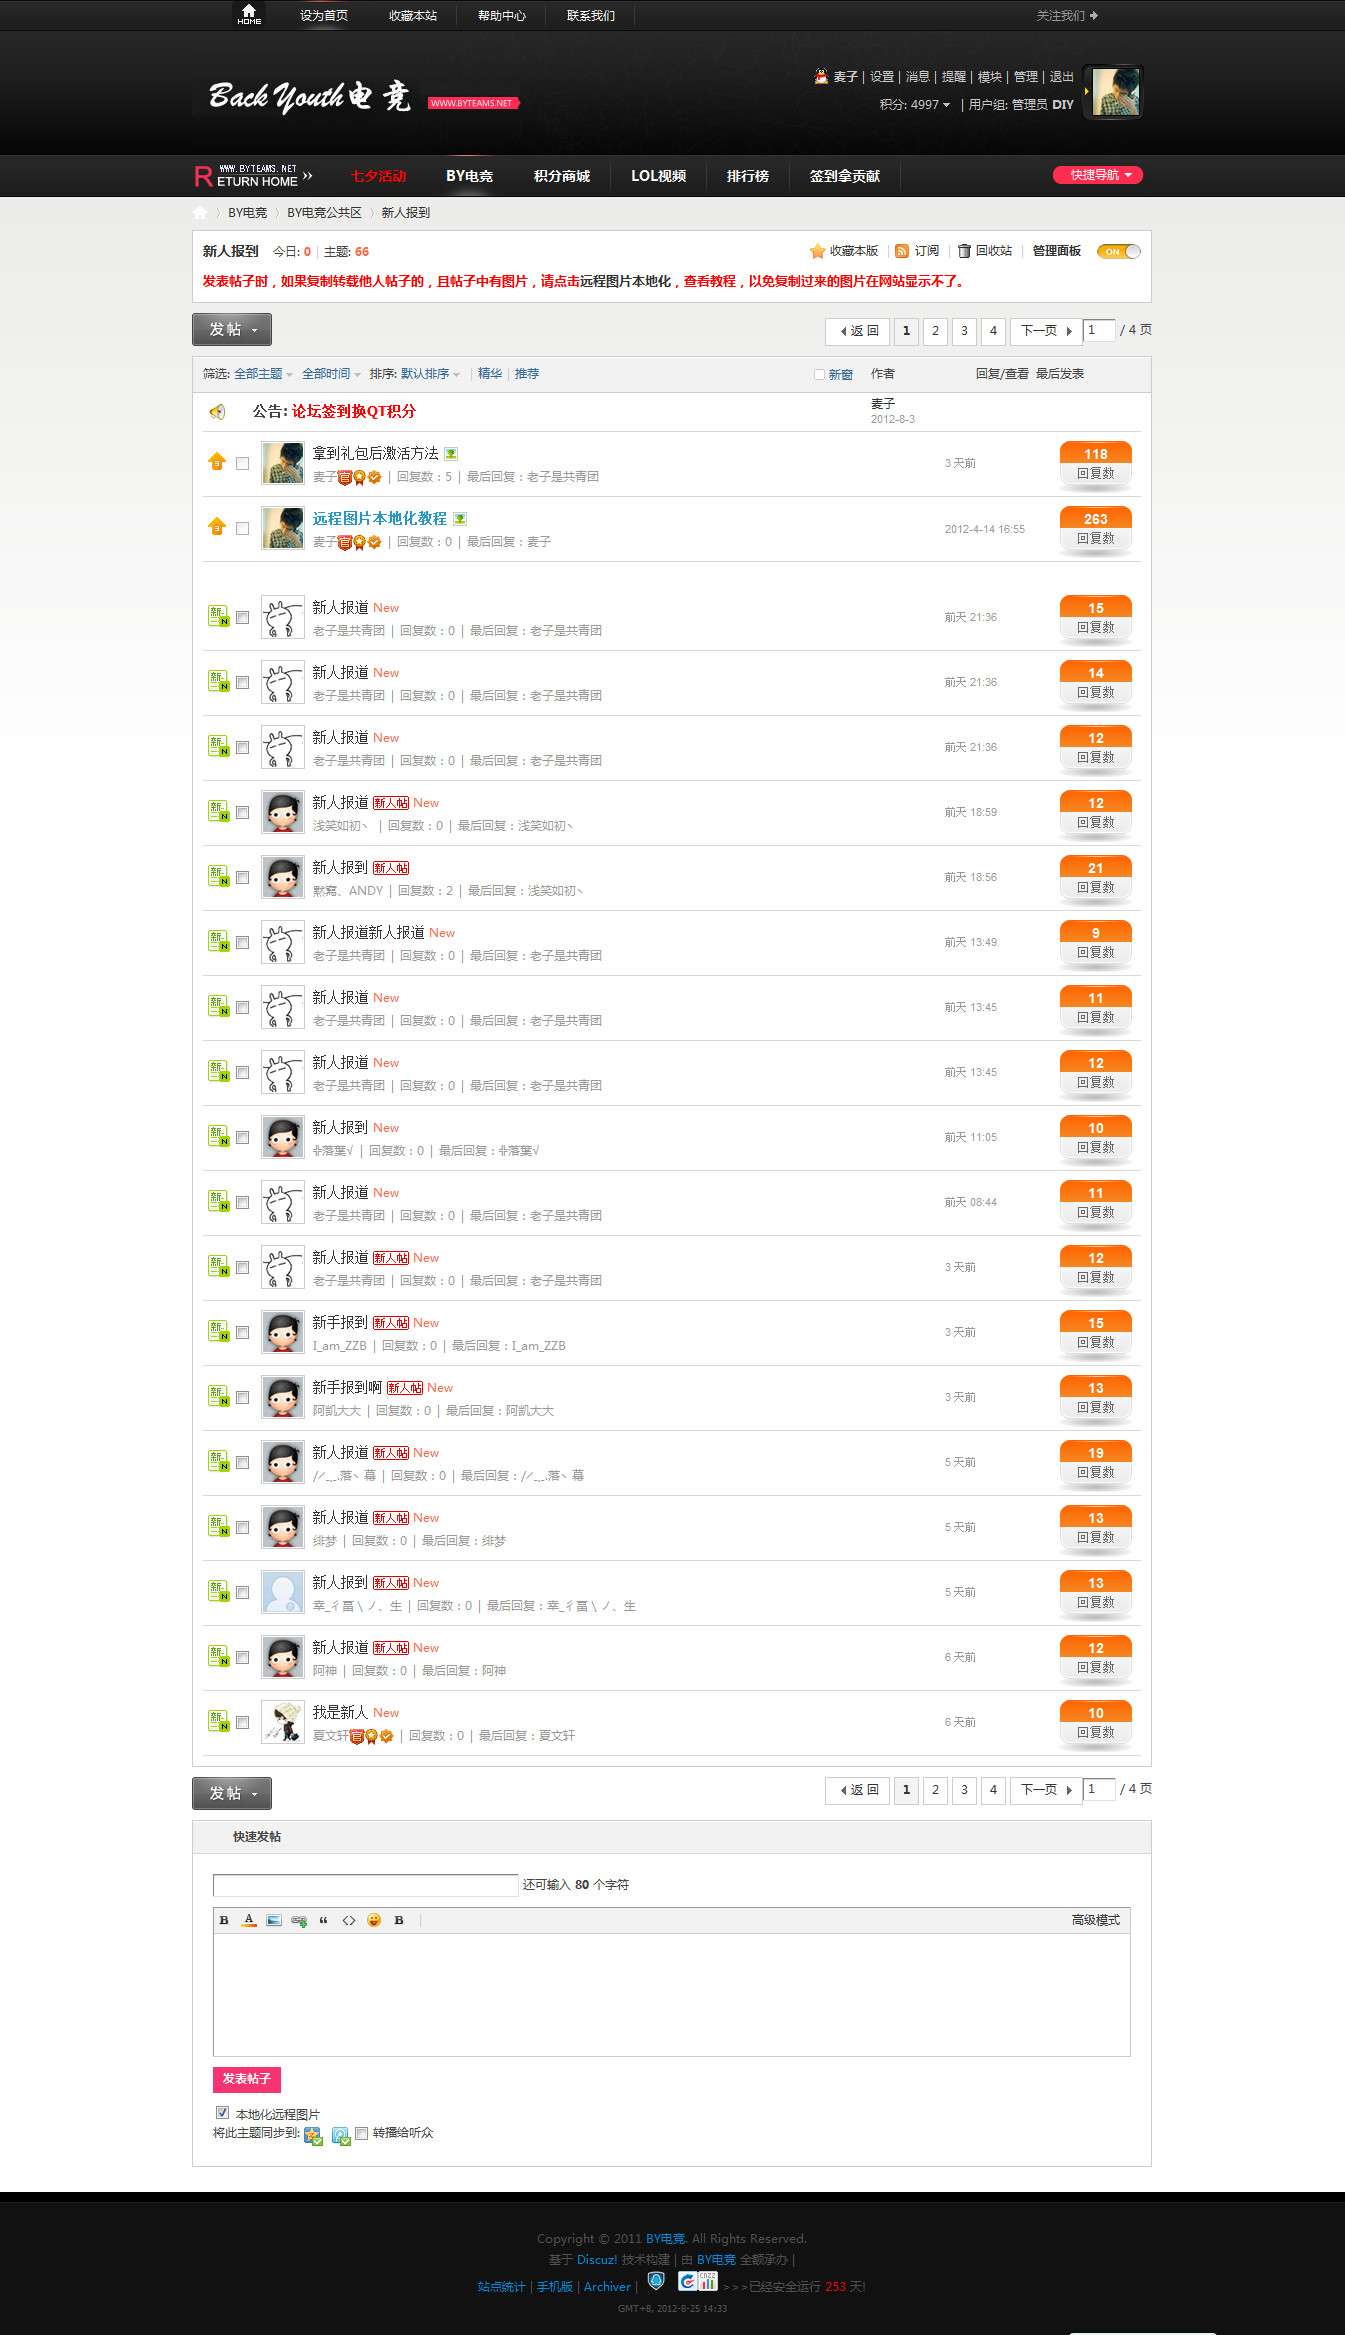1345x2335 pixels.
Task: Click the insert image icon in editor
Action: pyautogui.click(x=274, y=1920)
